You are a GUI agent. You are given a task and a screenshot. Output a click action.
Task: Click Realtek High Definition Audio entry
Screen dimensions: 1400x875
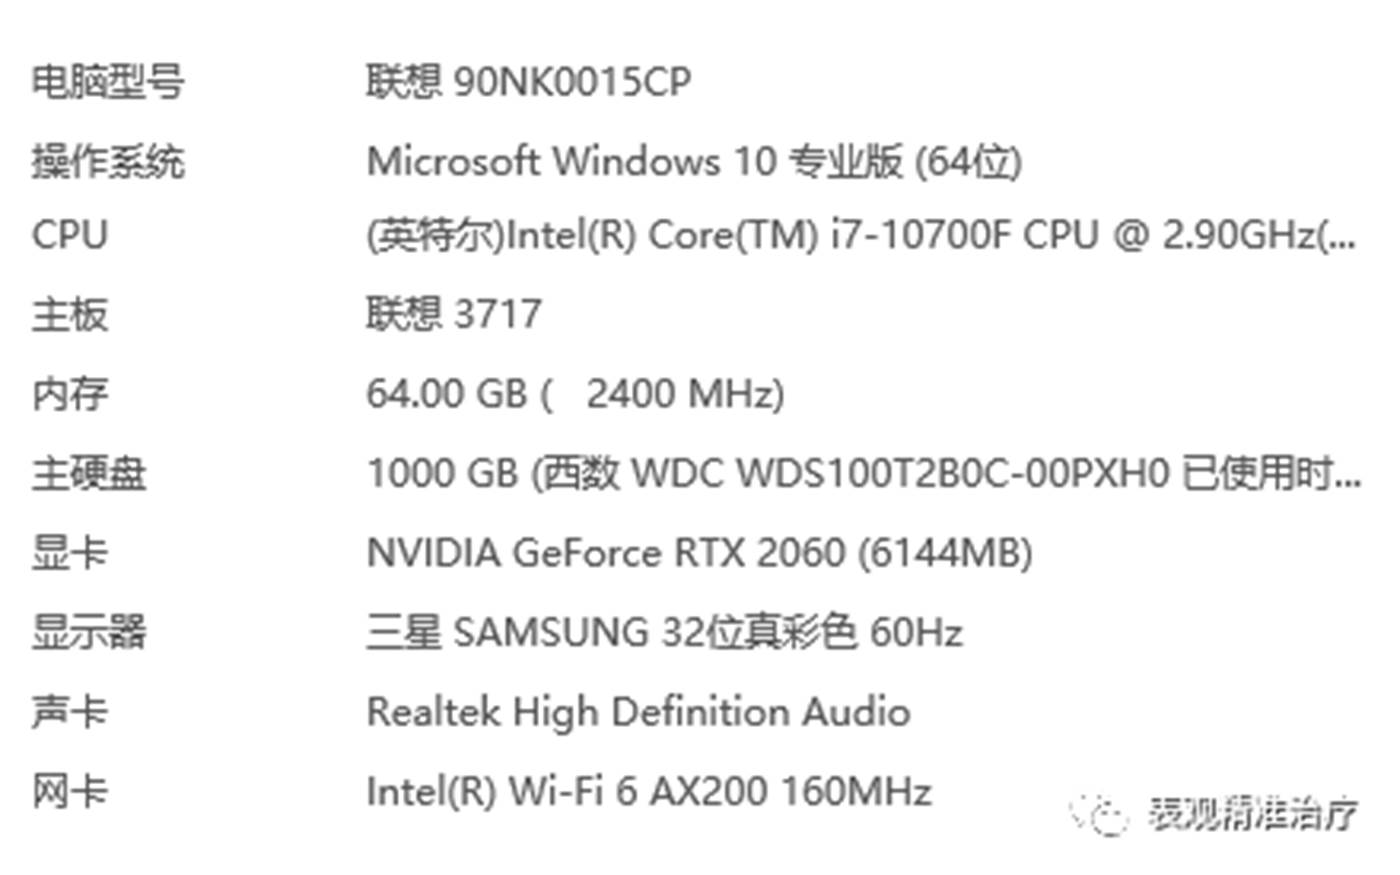coord(638,712)
